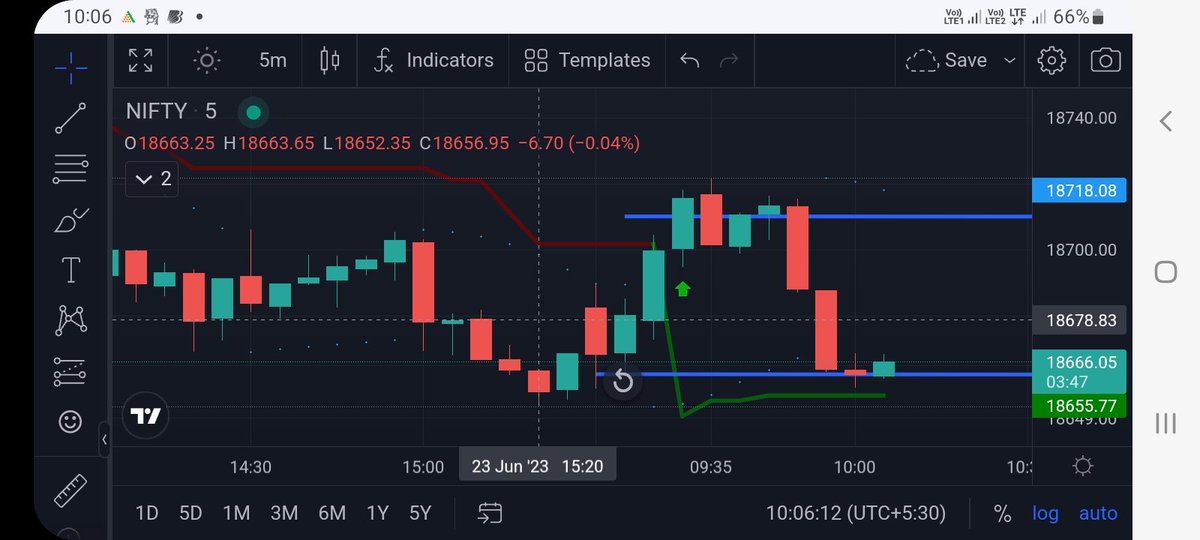Change the 5m time interval

point(272,60)
